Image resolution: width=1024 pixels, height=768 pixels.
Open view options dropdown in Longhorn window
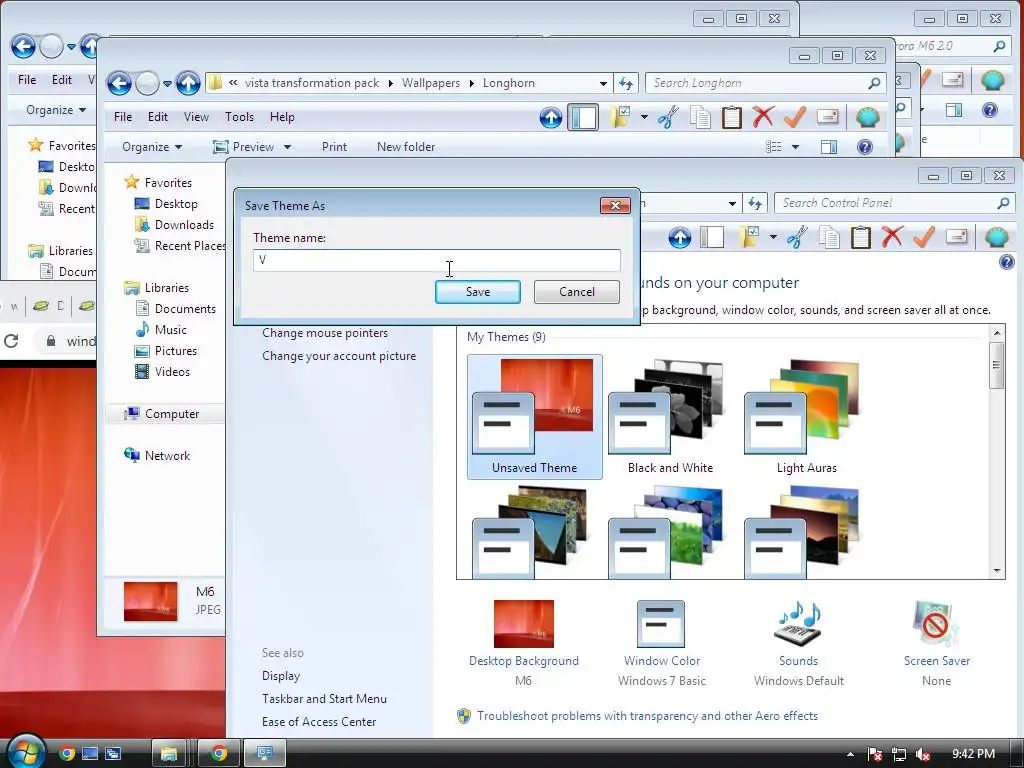pyautogui.click(x=795, y=147)
